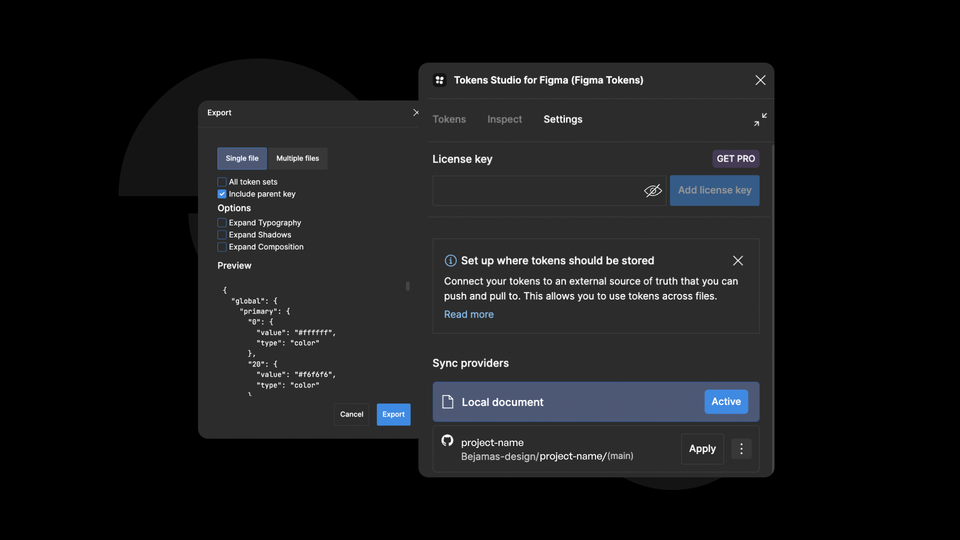Click the blue Export button
The height and width of the screenshot is (540, 960).
[x=393, y=414]
